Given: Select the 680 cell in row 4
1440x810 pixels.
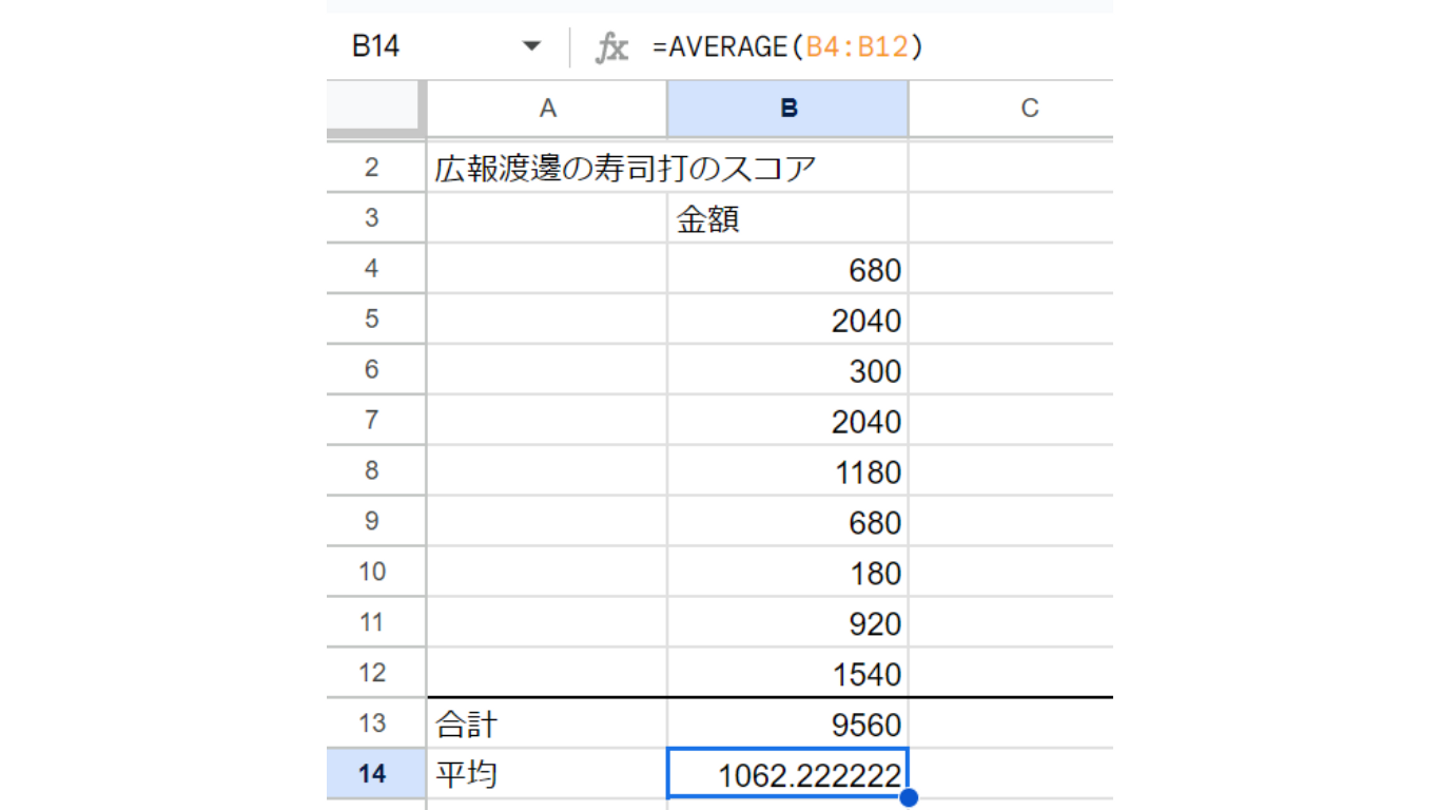Looking at the screenshot, I should point(788,269).
